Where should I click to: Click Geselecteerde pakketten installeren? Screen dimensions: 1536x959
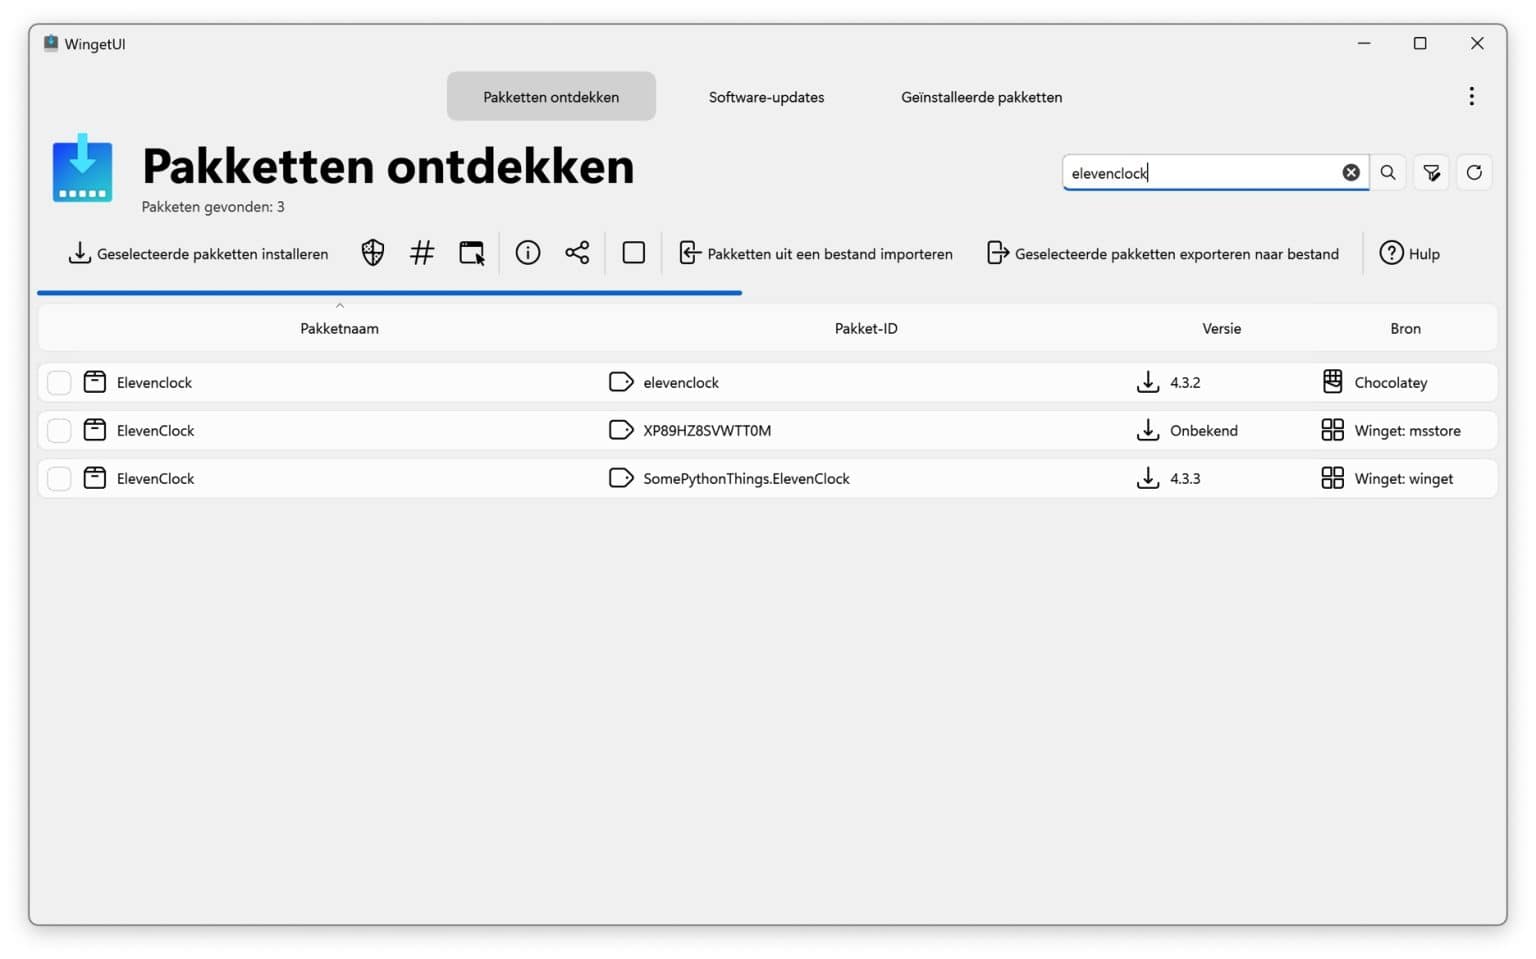[x=198, y=253]
